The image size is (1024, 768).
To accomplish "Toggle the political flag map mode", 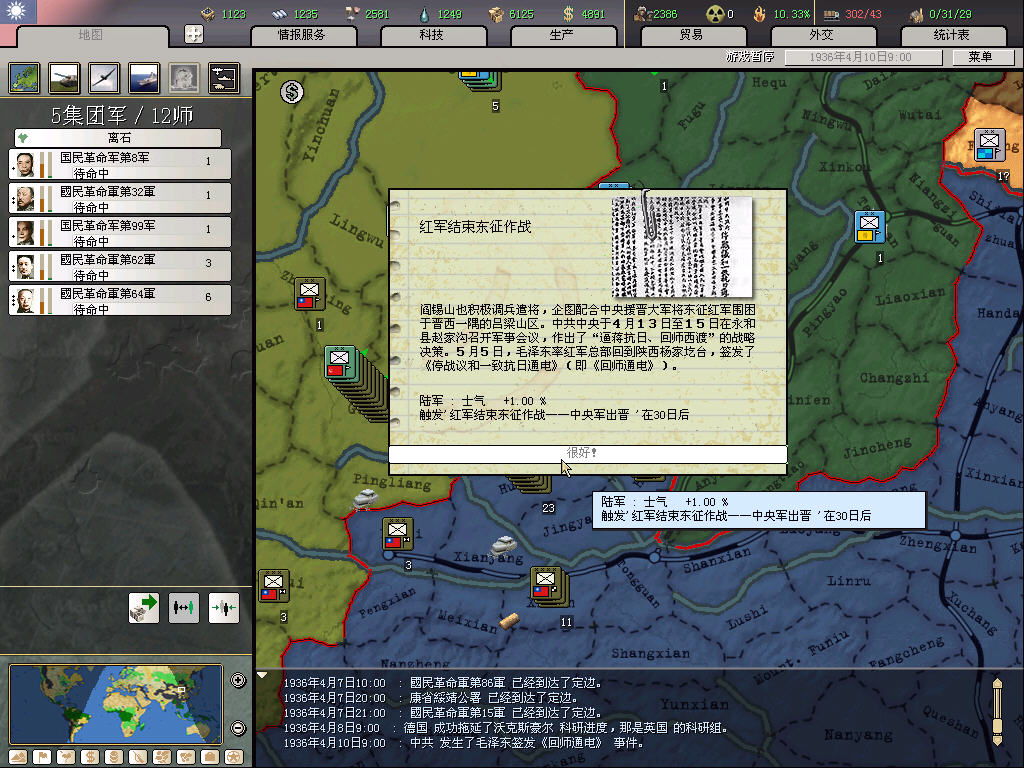I will 43,756.
